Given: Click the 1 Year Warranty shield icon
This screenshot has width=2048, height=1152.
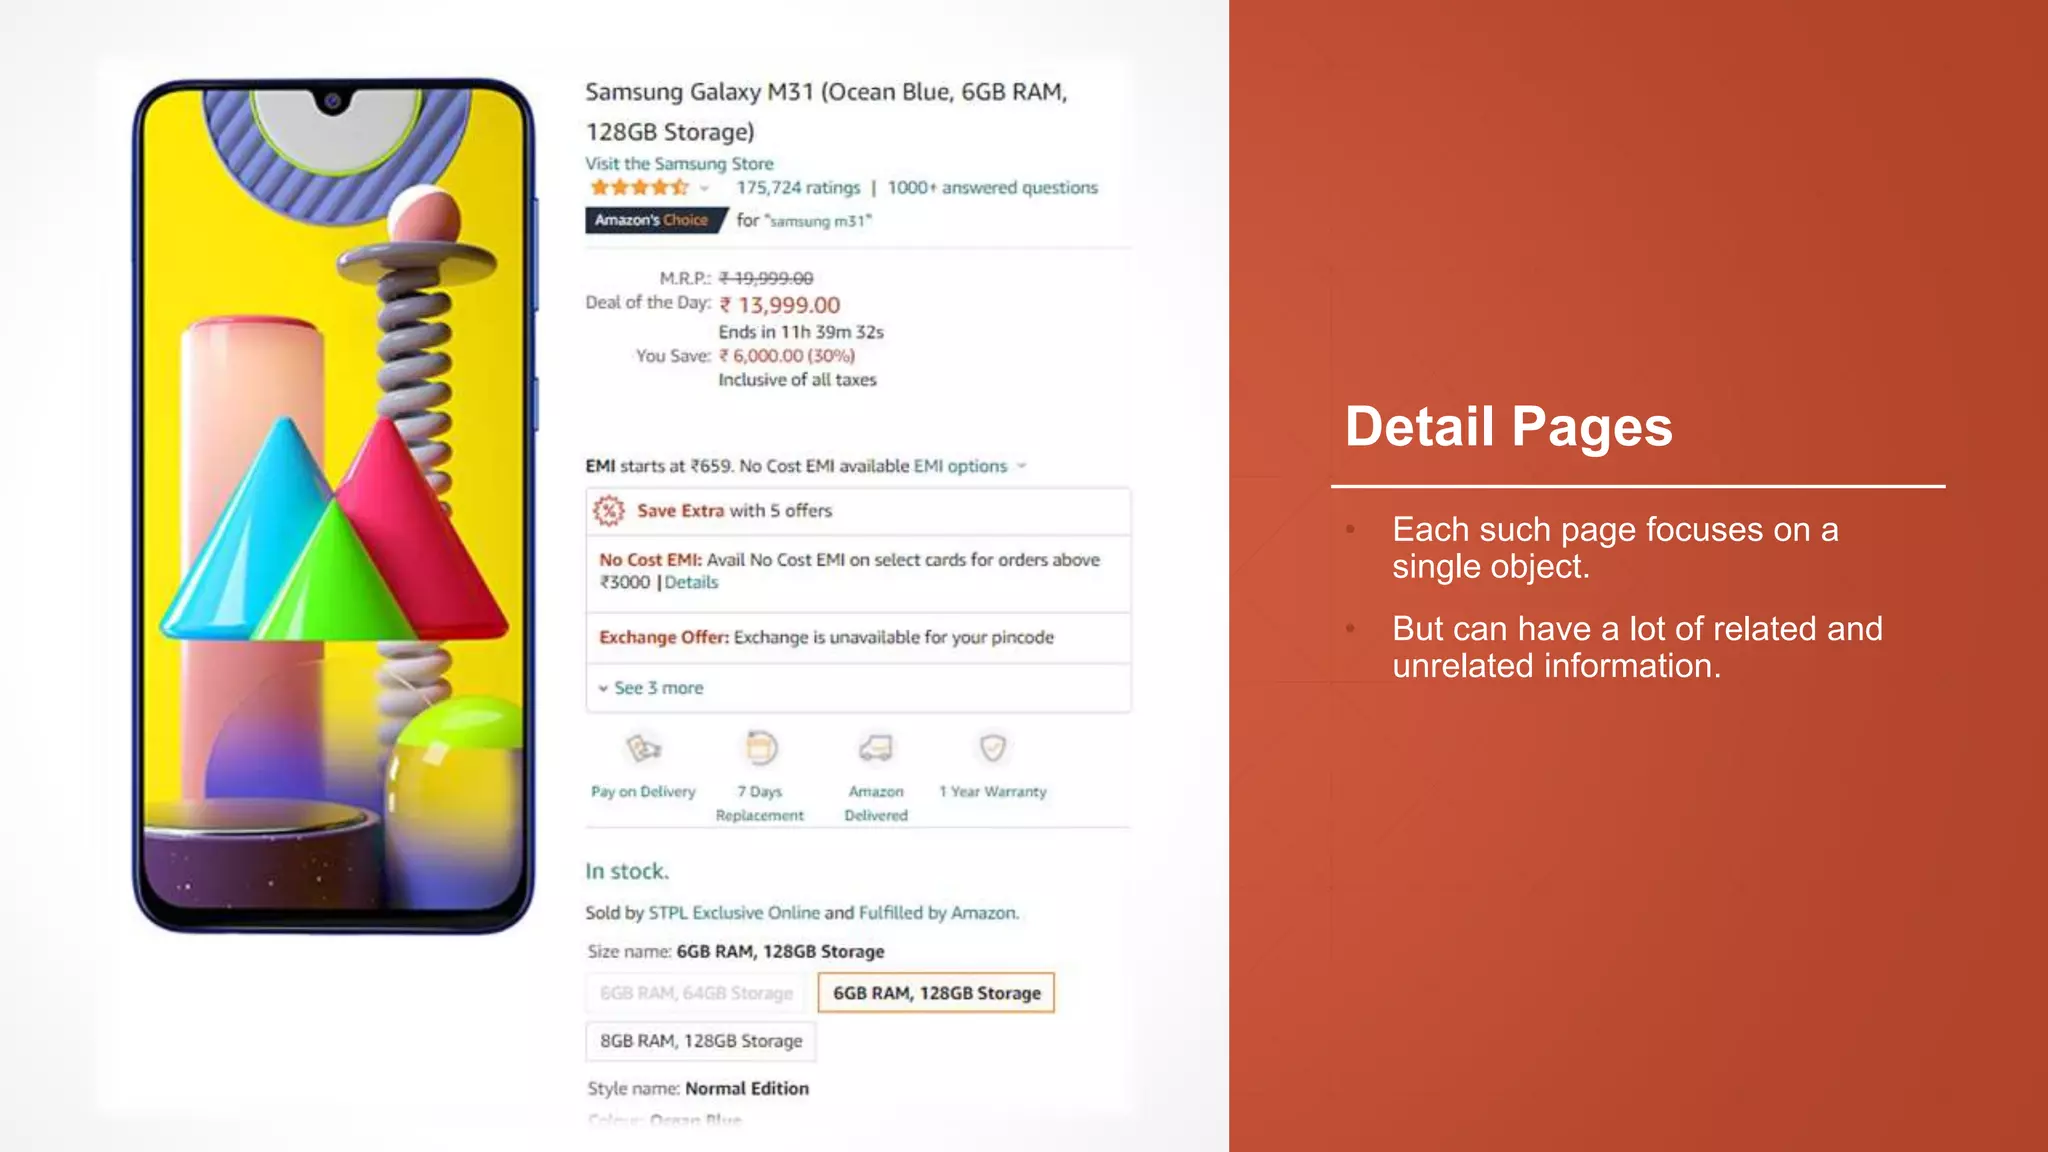Looking at the screenshot, I should (992, 748).
